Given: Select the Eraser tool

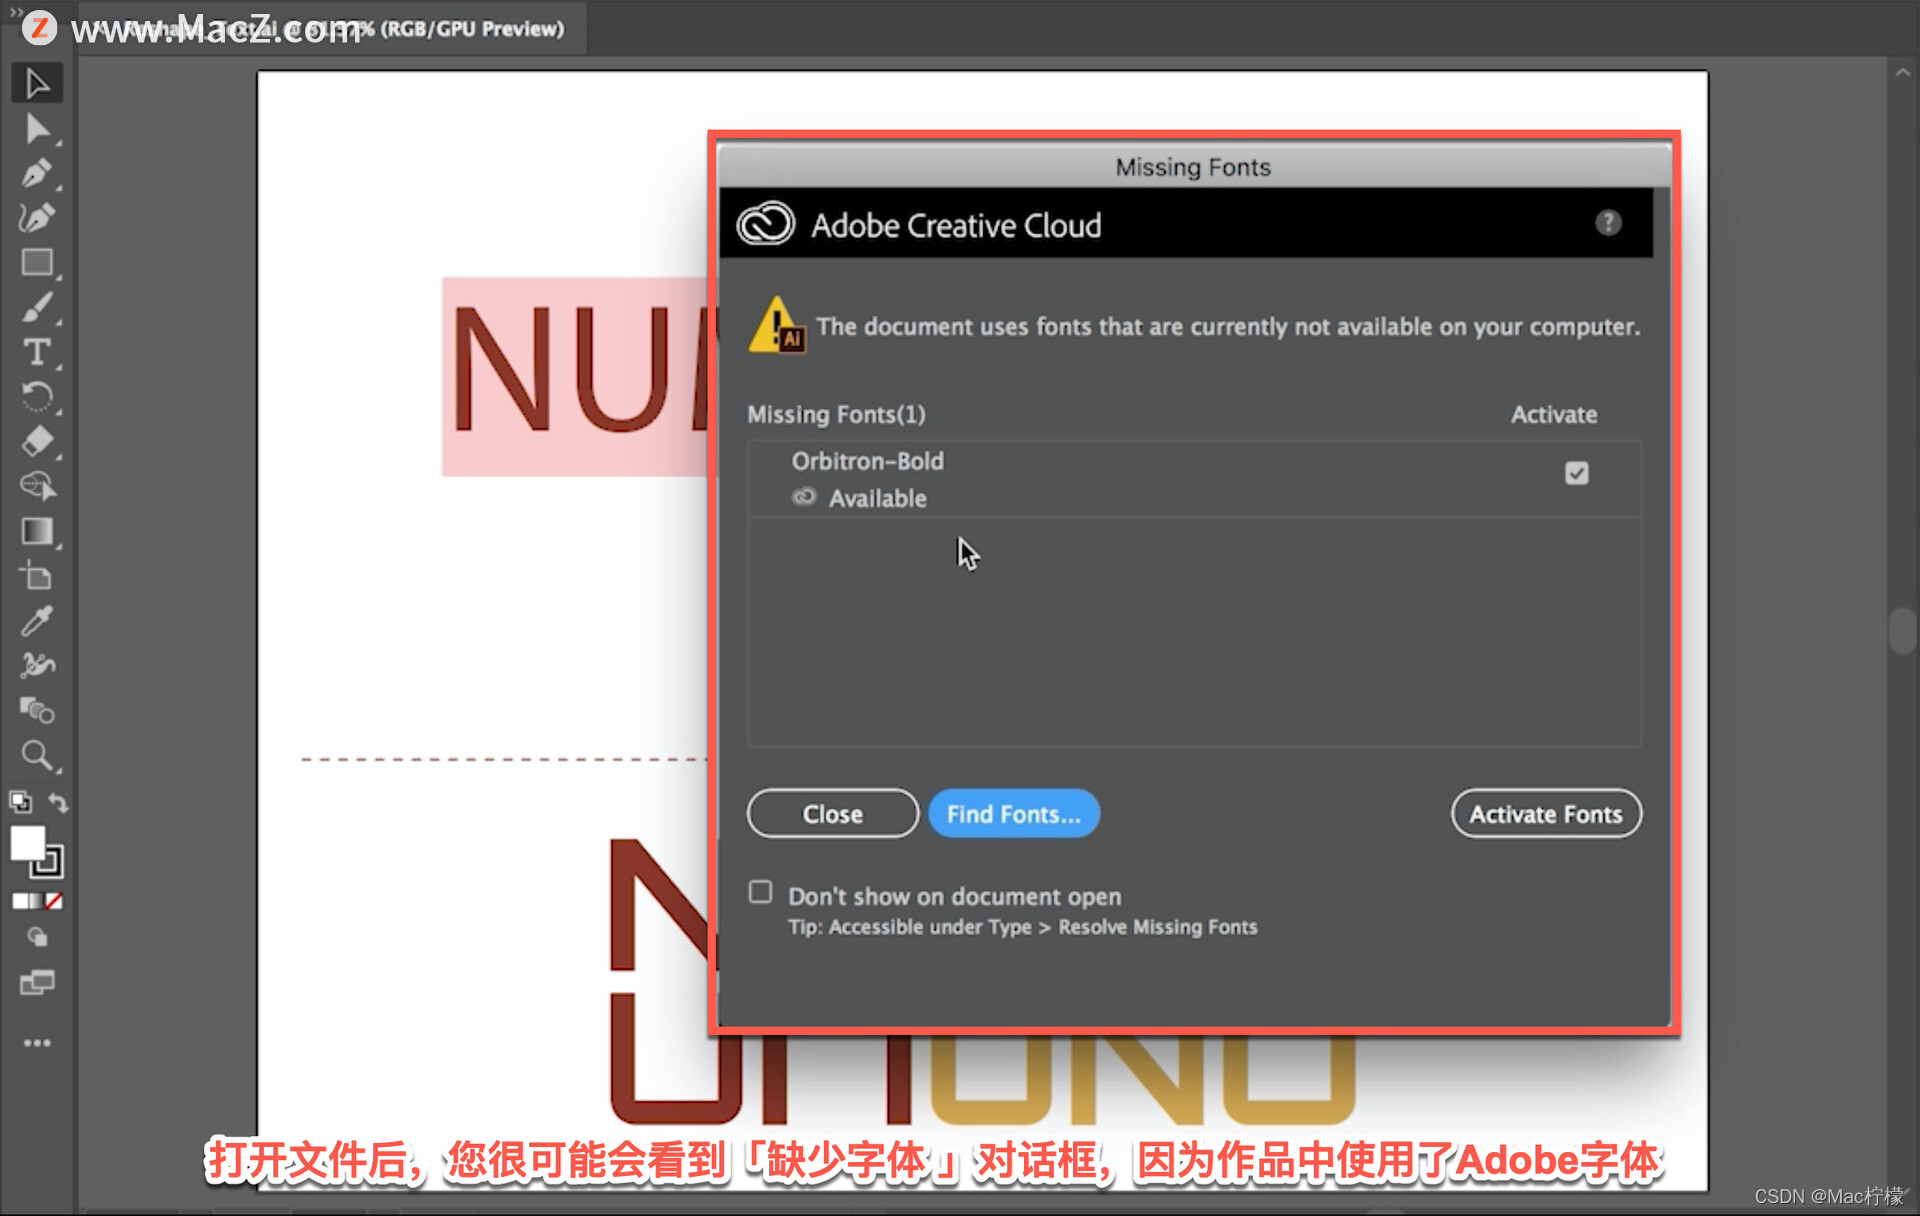Looking at the screenshot, I should pos(37,441).
